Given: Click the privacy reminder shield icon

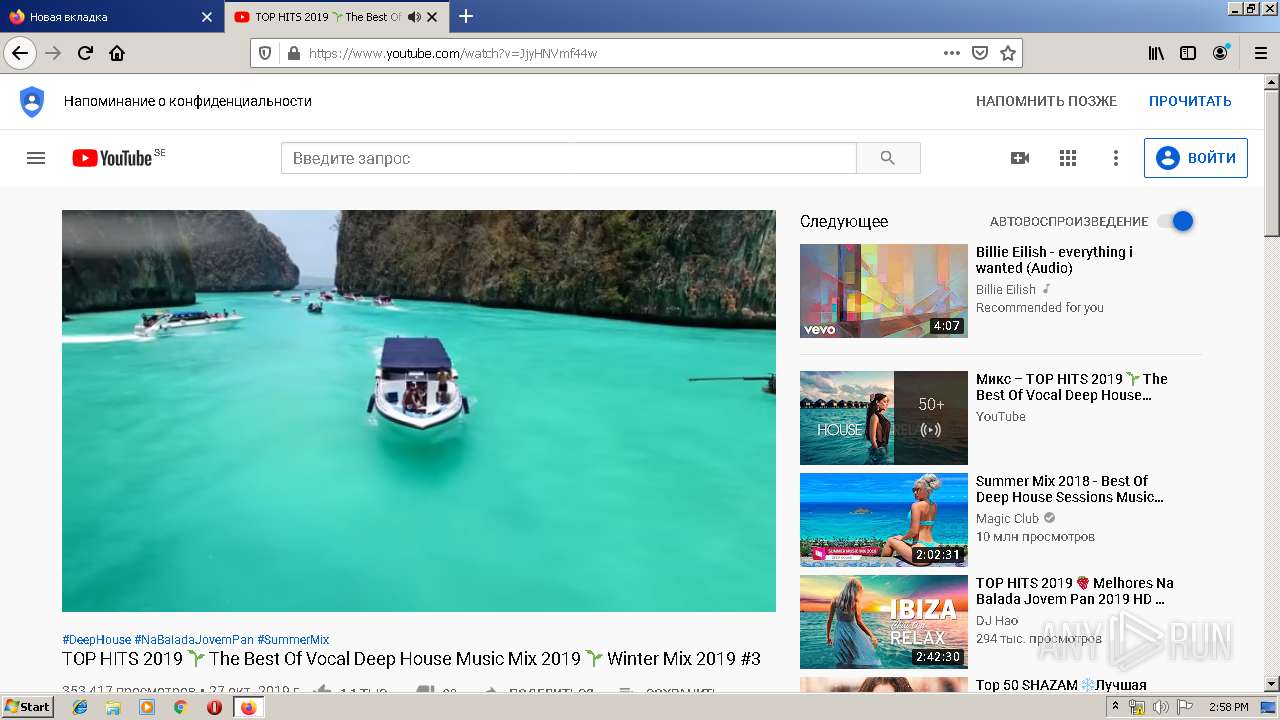Looking at the screenshot, I should point(32,101).
